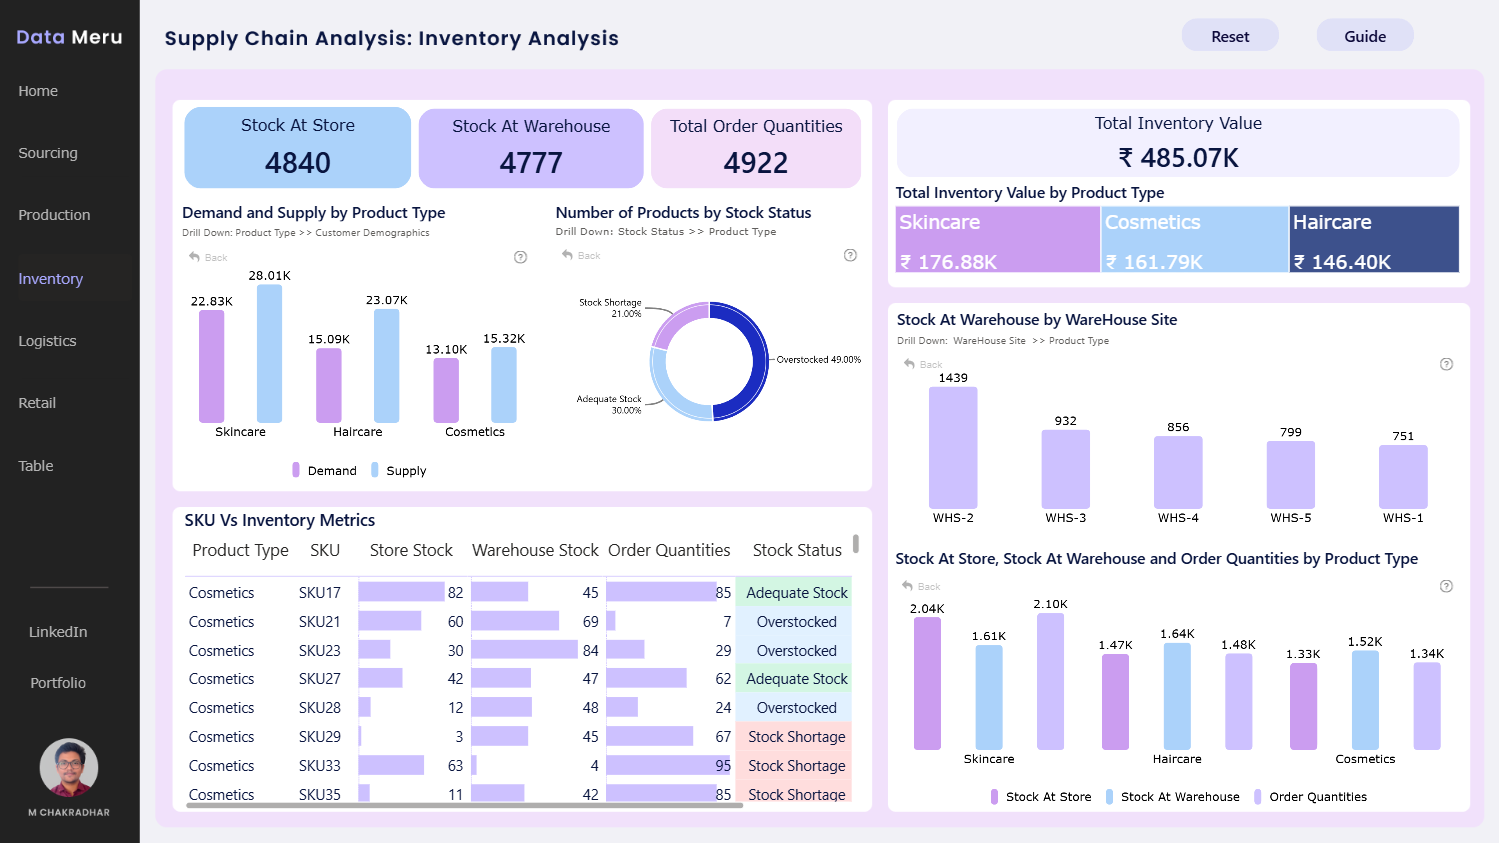Viewport: 1499px width, 843px height.
Task: Click Back arrow on Stock Status donut chart
Action: coord(581,255)
